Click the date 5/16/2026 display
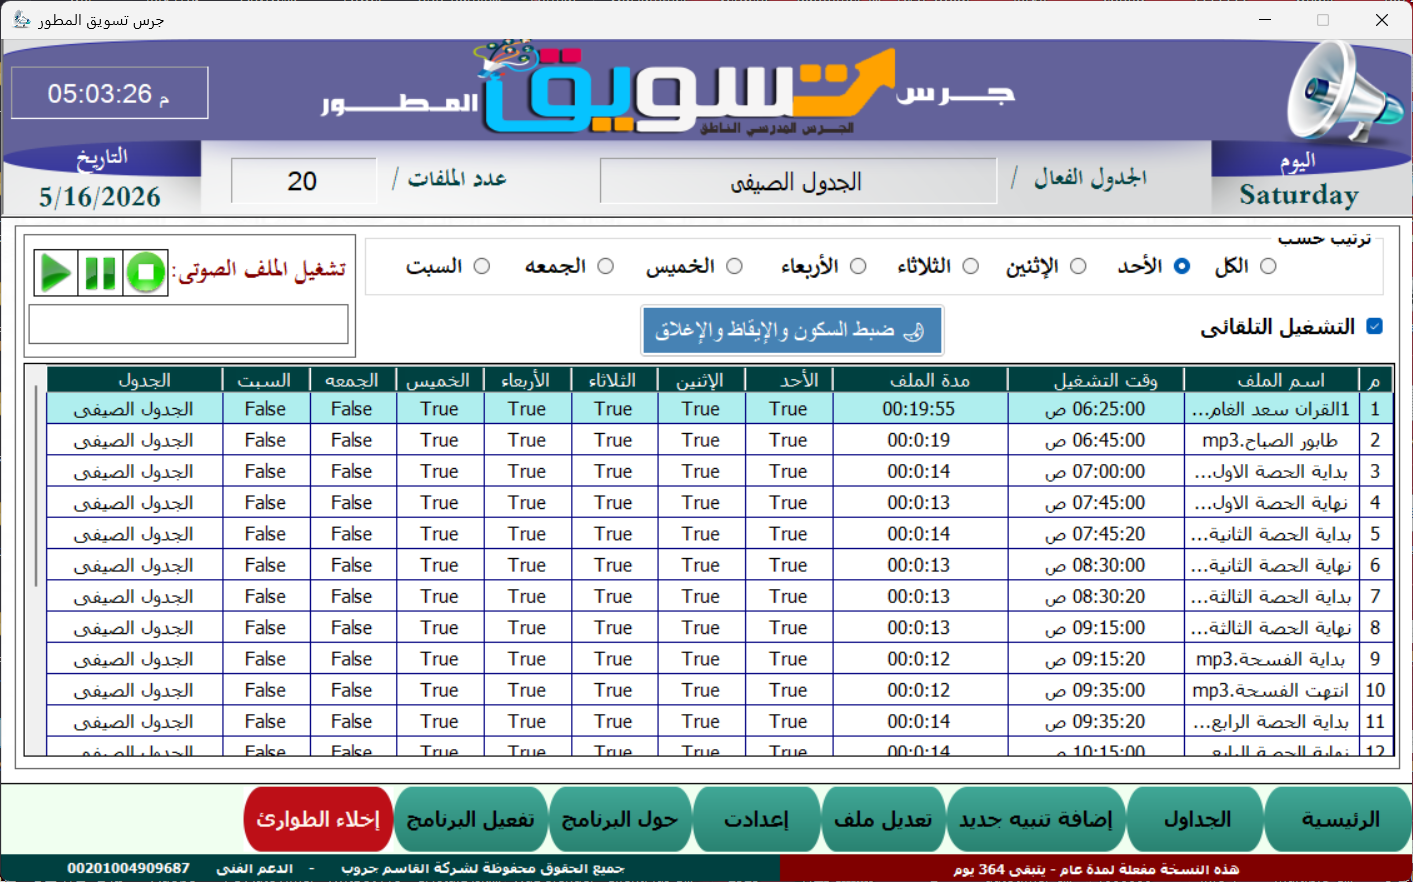 100,197
